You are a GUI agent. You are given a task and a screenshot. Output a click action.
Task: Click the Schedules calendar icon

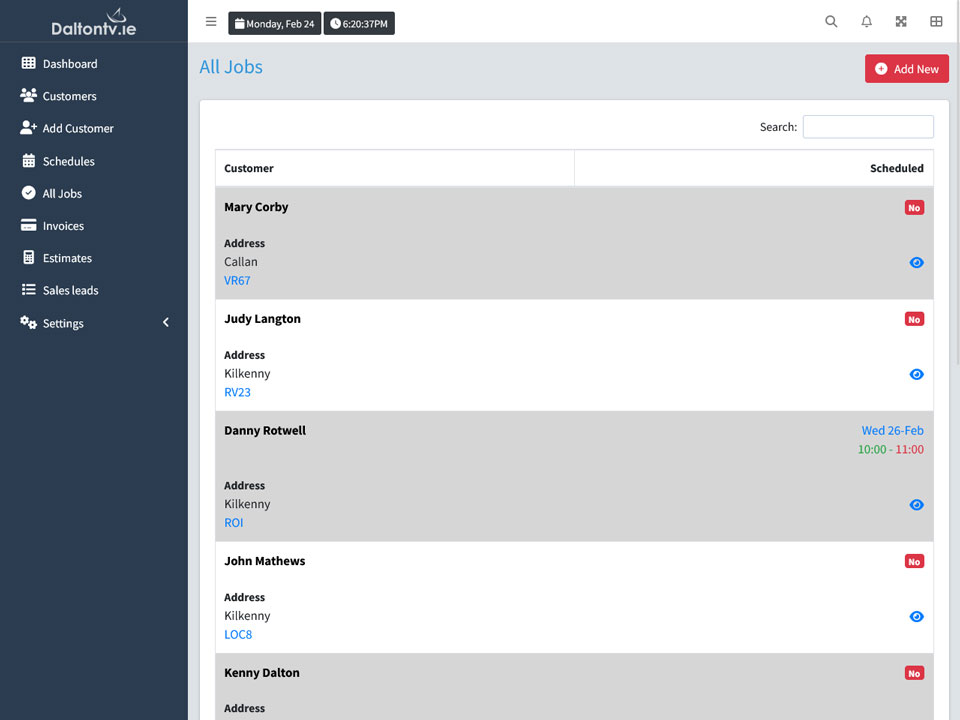[x=28, y=161]
